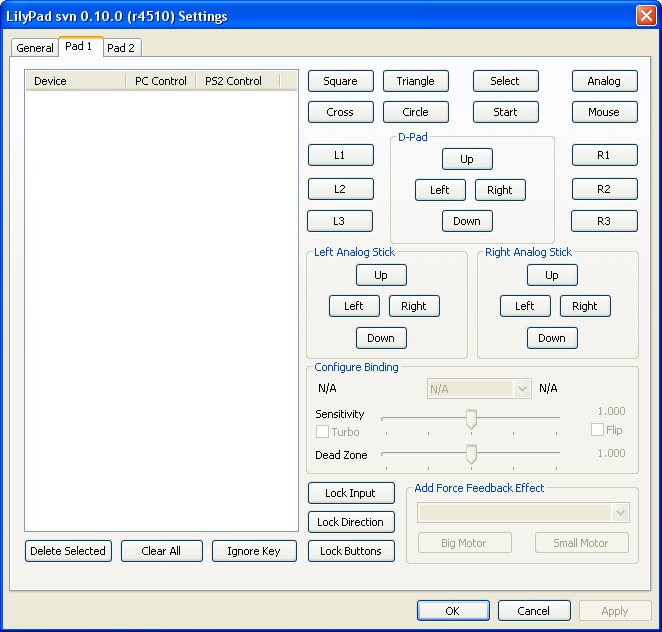Switch to the General tab
Screen dimensions: 662x632
click(35, 48)
